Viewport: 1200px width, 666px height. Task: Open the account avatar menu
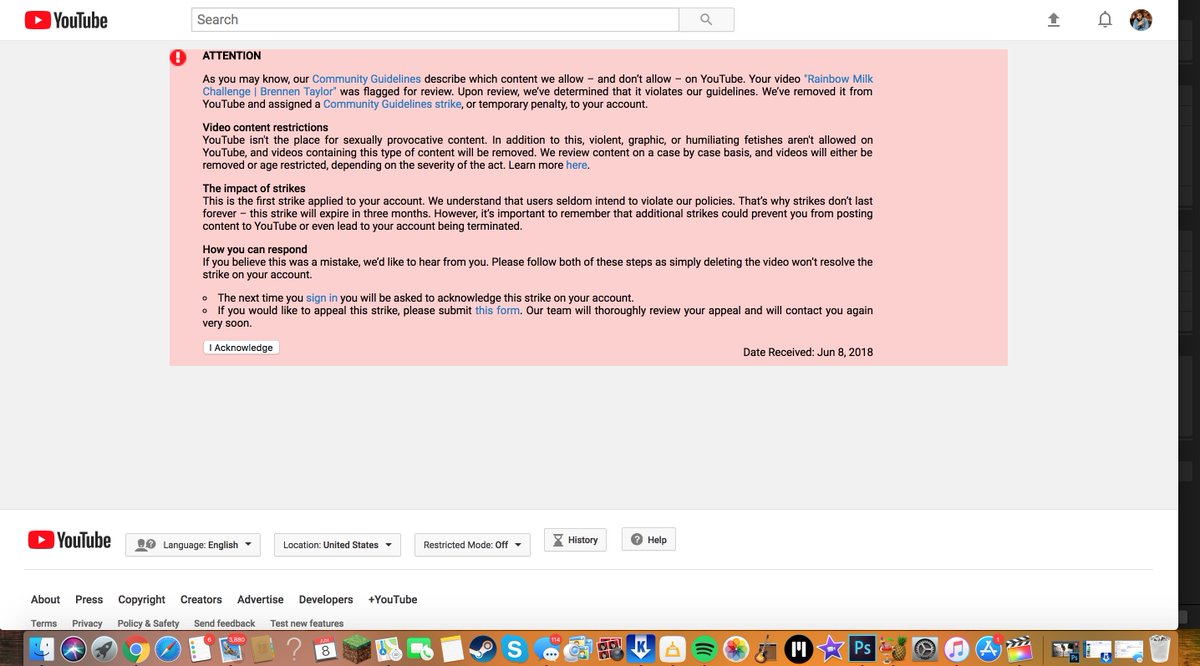point(1141,19)
